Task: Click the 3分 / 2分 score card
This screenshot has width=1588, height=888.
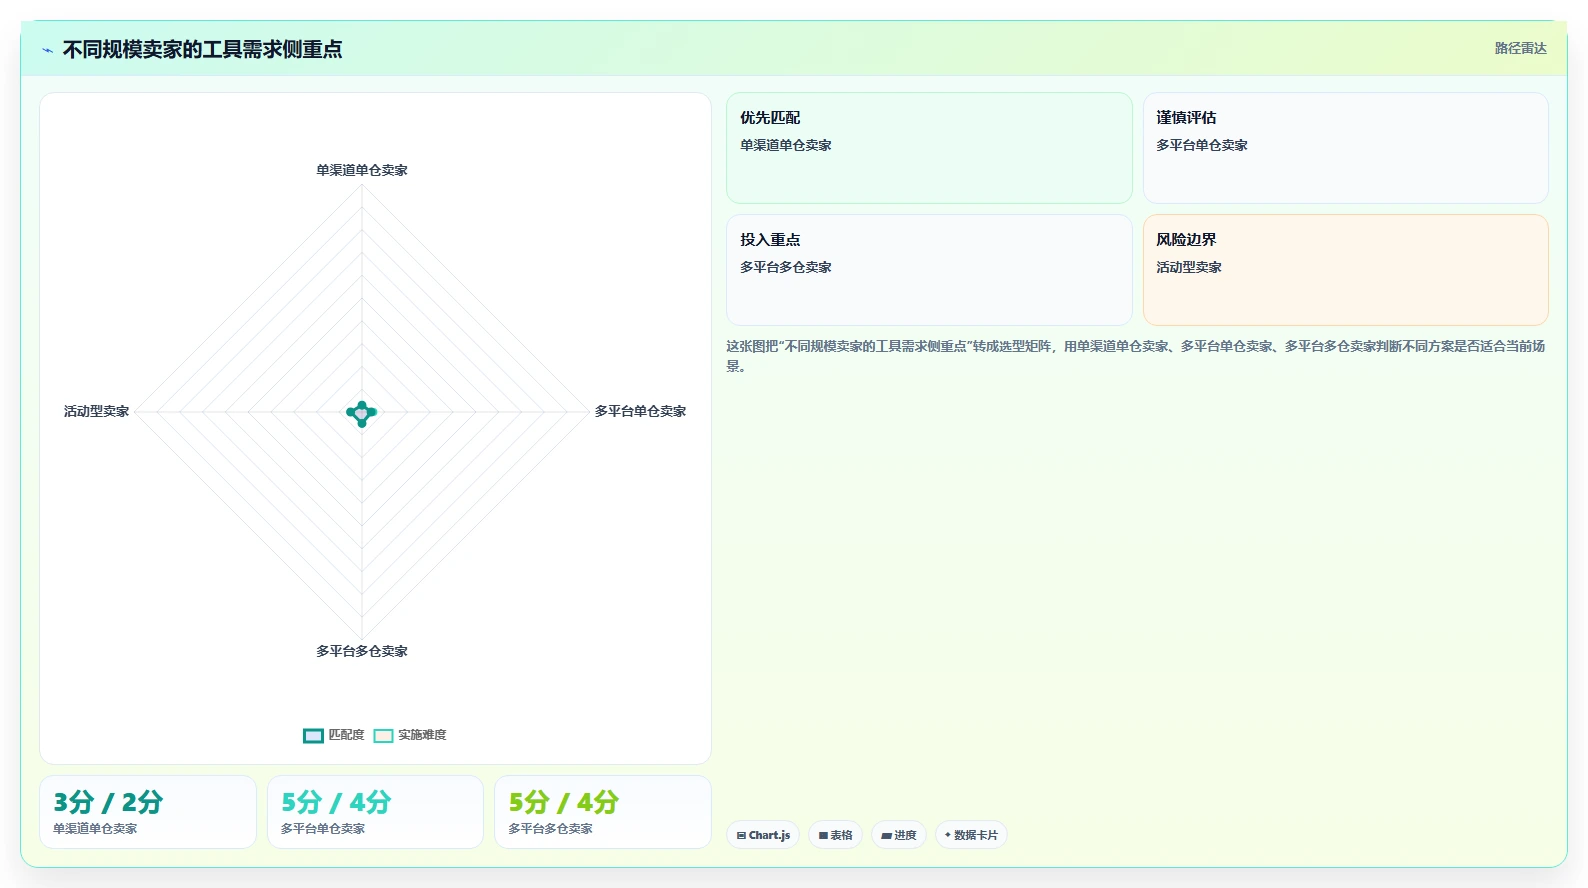Action: tap(148, 812)
